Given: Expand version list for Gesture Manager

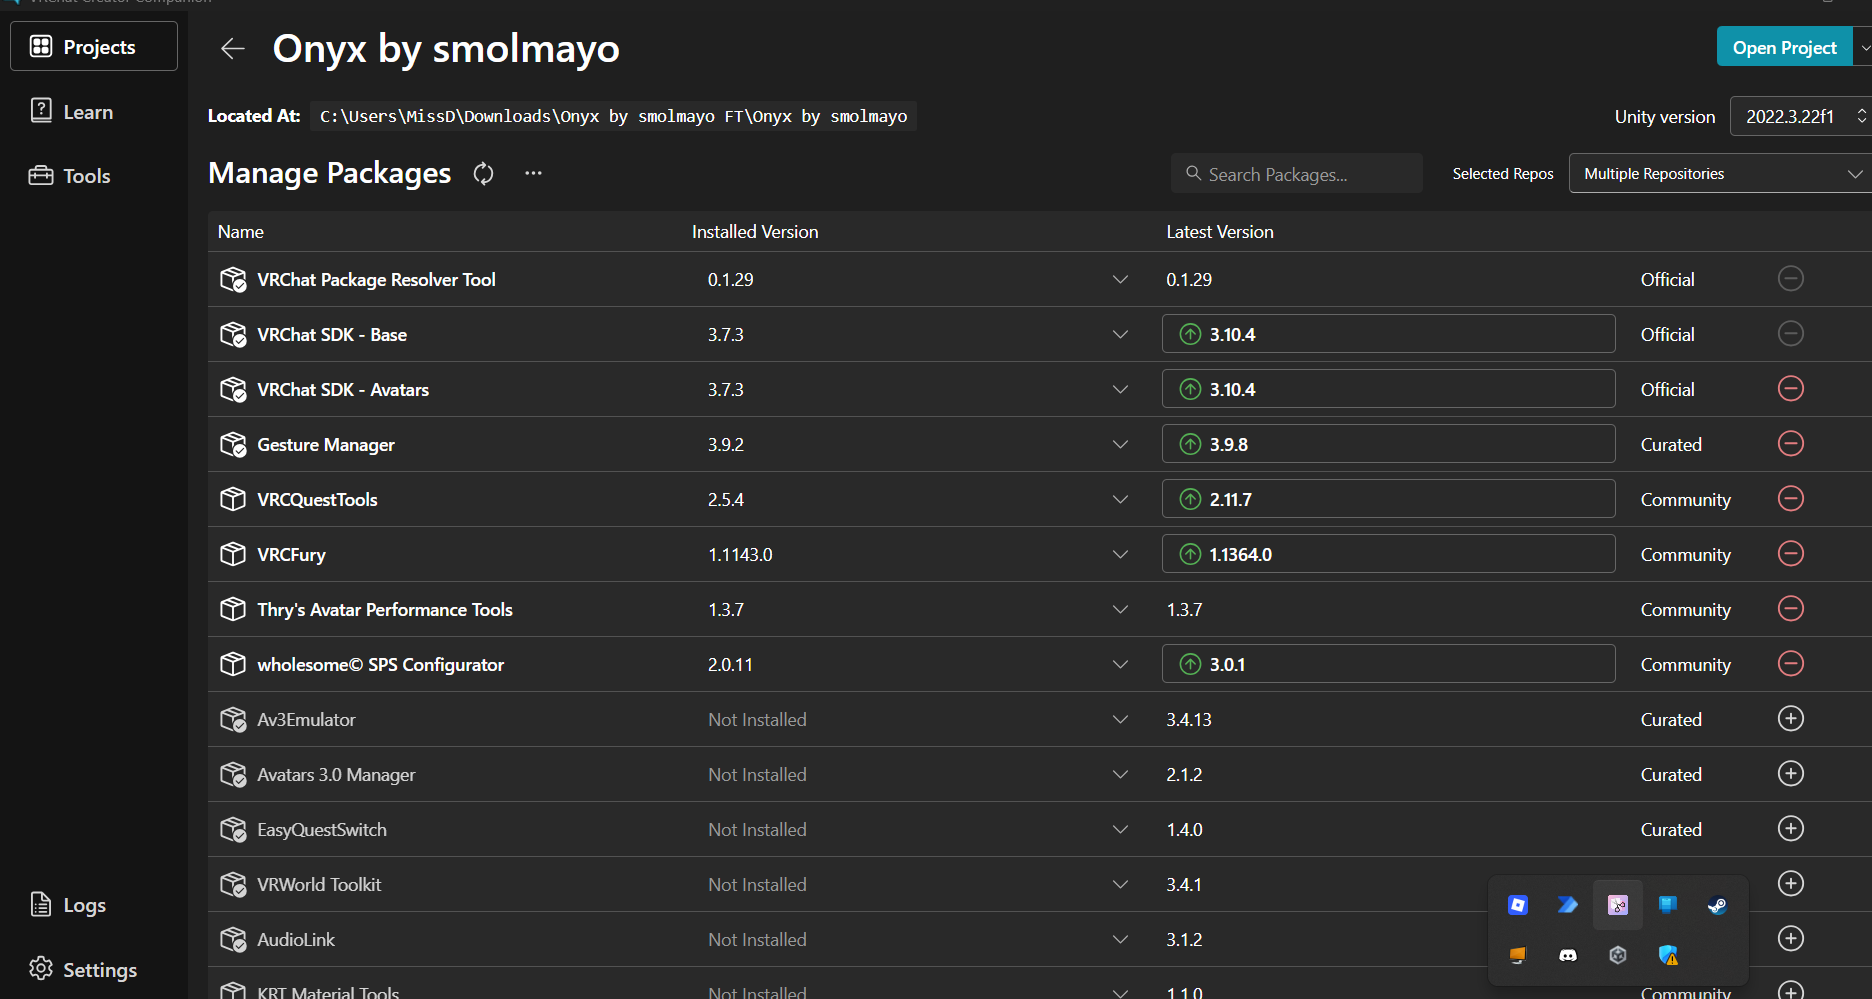Looking at the screenshot, I should (1120, 444).
